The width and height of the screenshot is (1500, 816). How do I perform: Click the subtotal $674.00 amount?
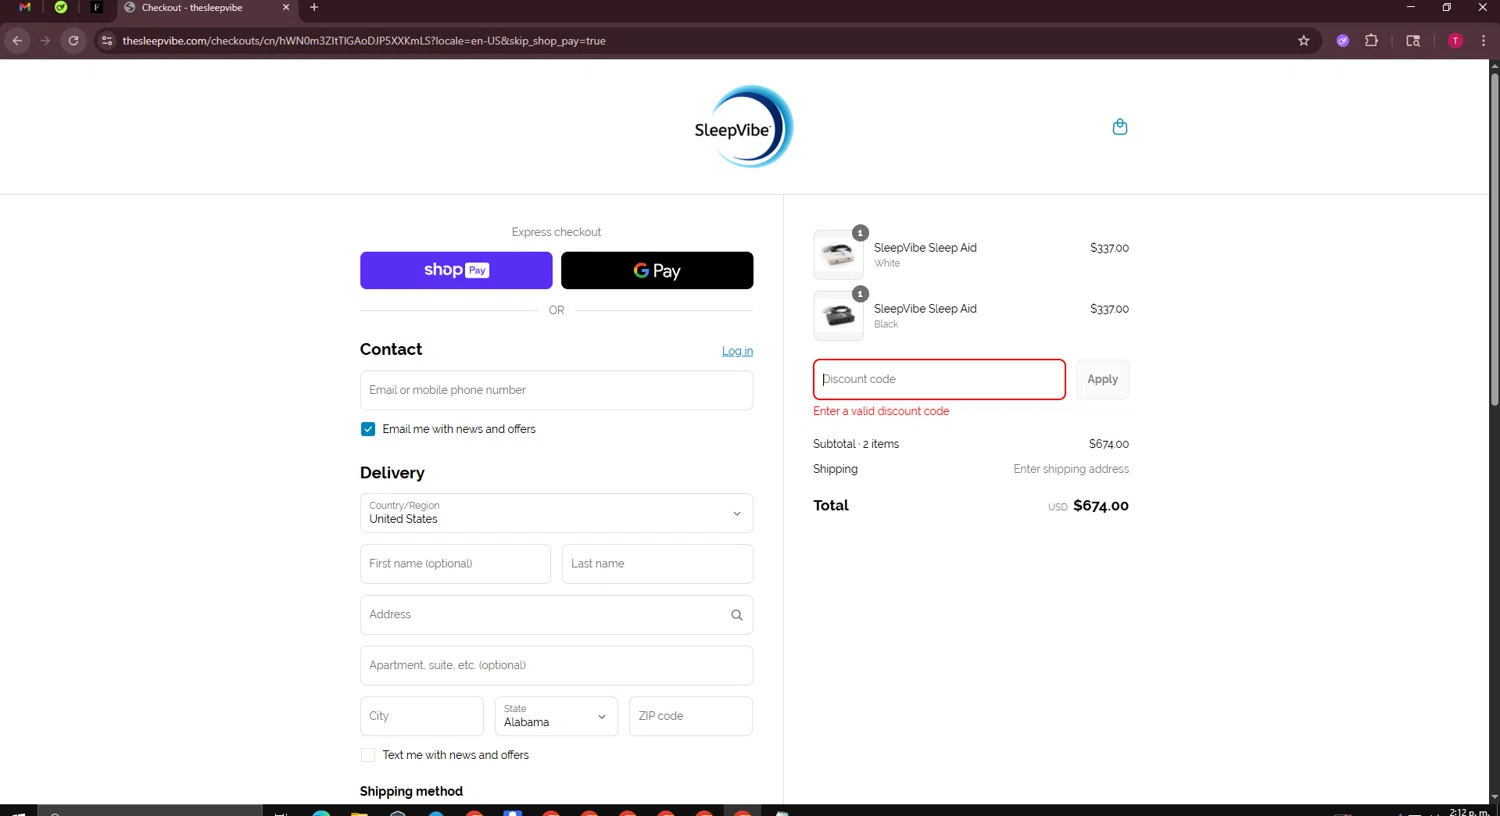(x=1109, y=444)
